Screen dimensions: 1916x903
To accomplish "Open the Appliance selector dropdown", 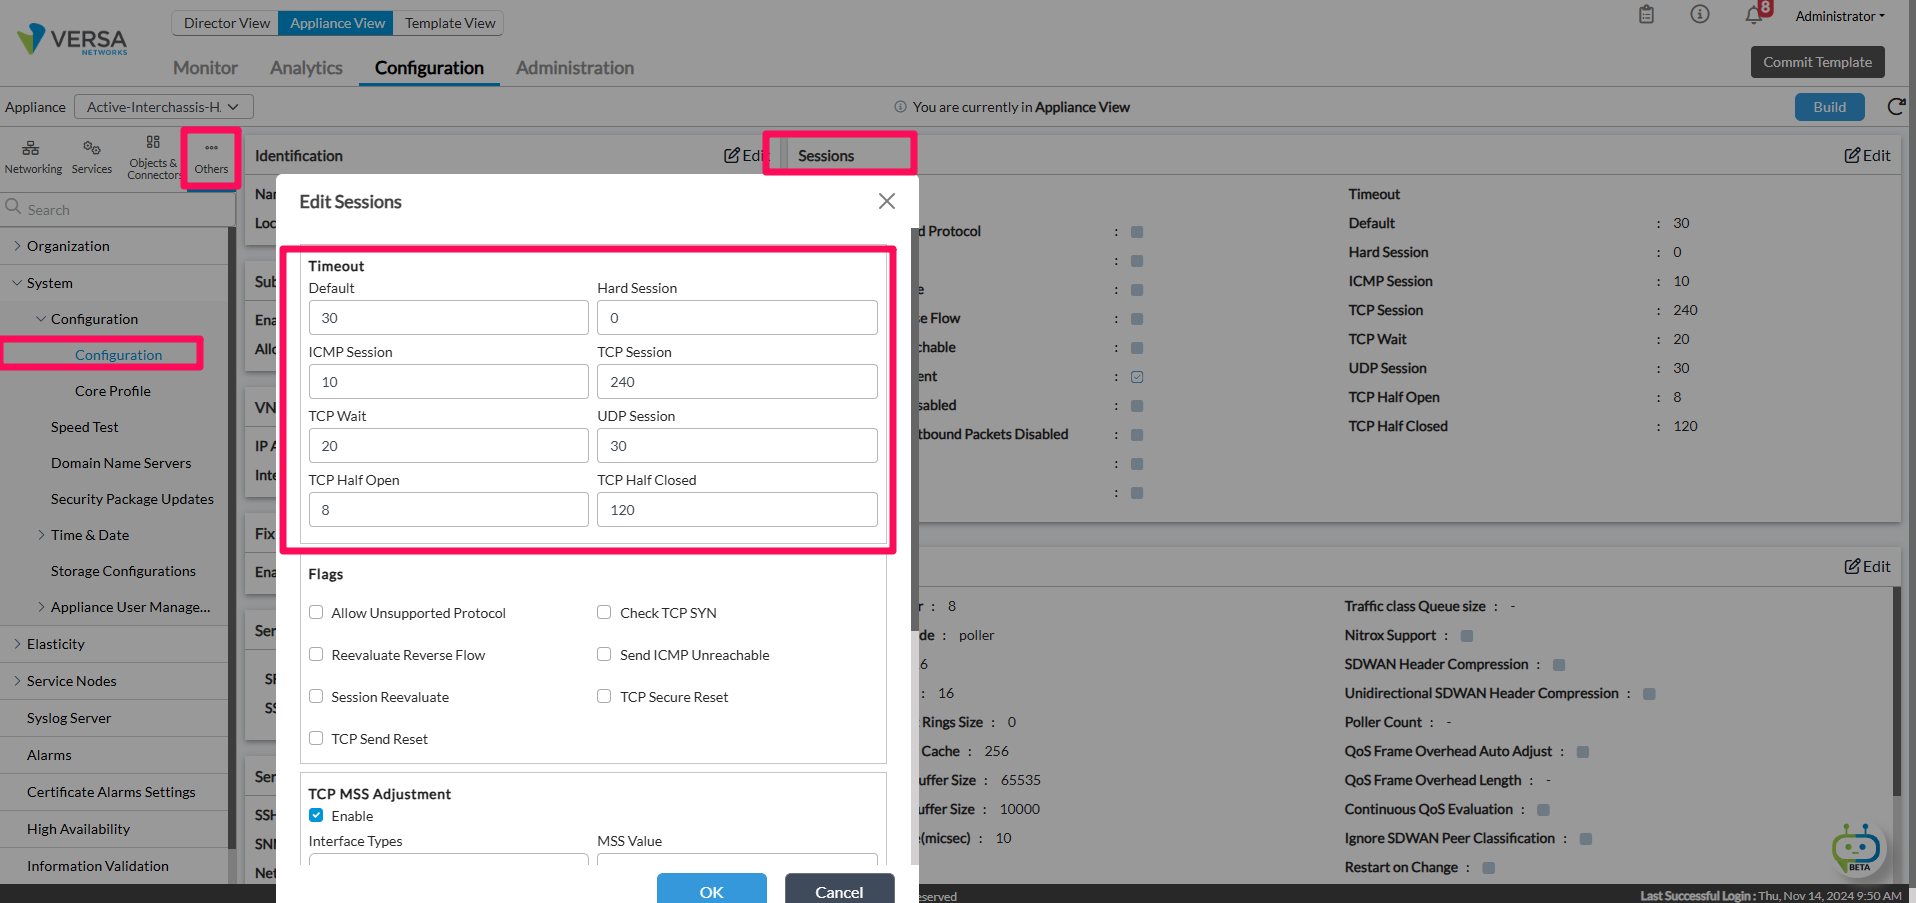I will pyautogui.click(x=164, y=107).
